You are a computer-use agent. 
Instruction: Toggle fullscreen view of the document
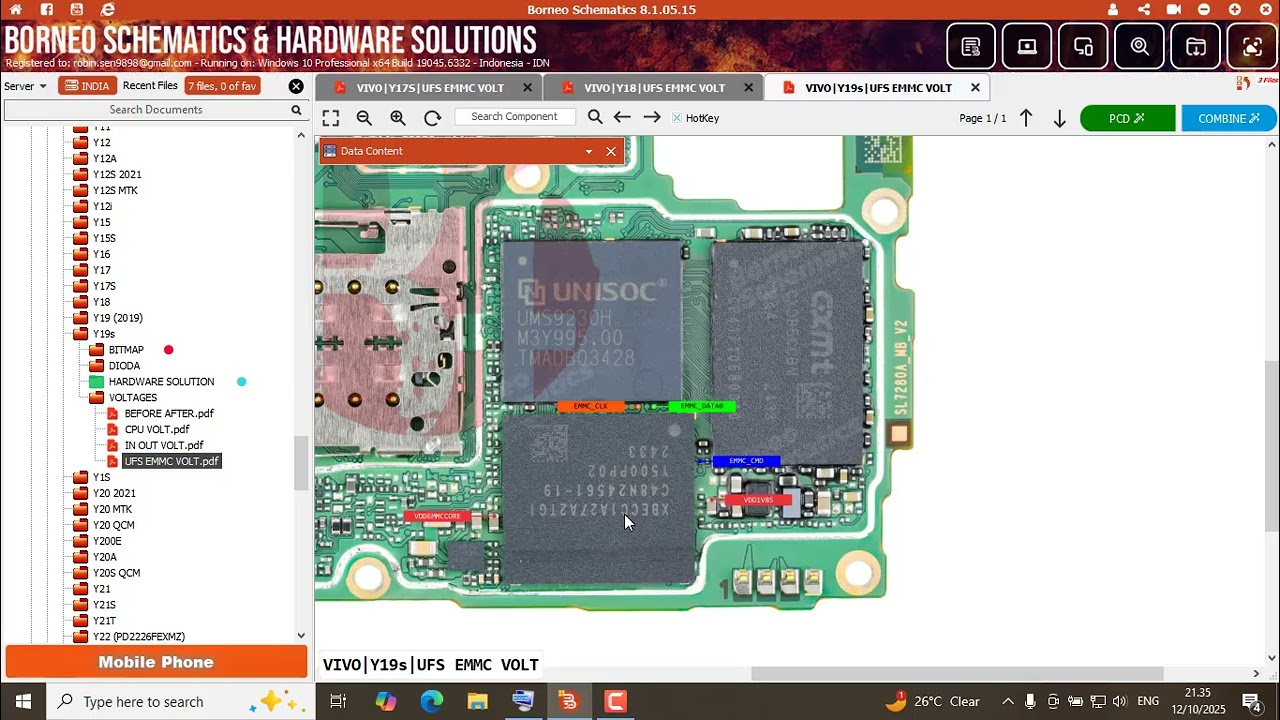coord(331,118)
